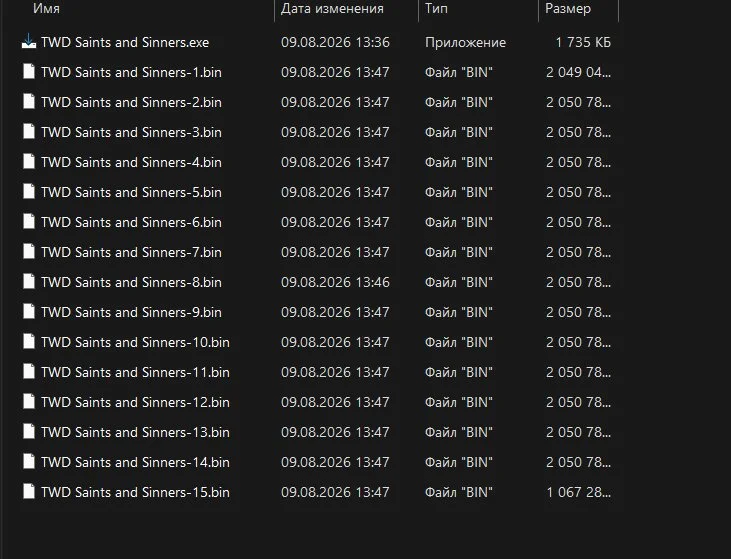Click the file icon of Sinners-8.bin

click(x=29, y=282)
